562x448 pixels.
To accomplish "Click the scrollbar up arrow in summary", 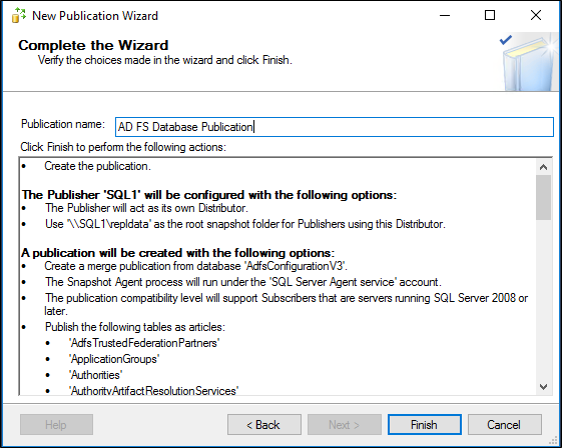I will tap(543, 167).
